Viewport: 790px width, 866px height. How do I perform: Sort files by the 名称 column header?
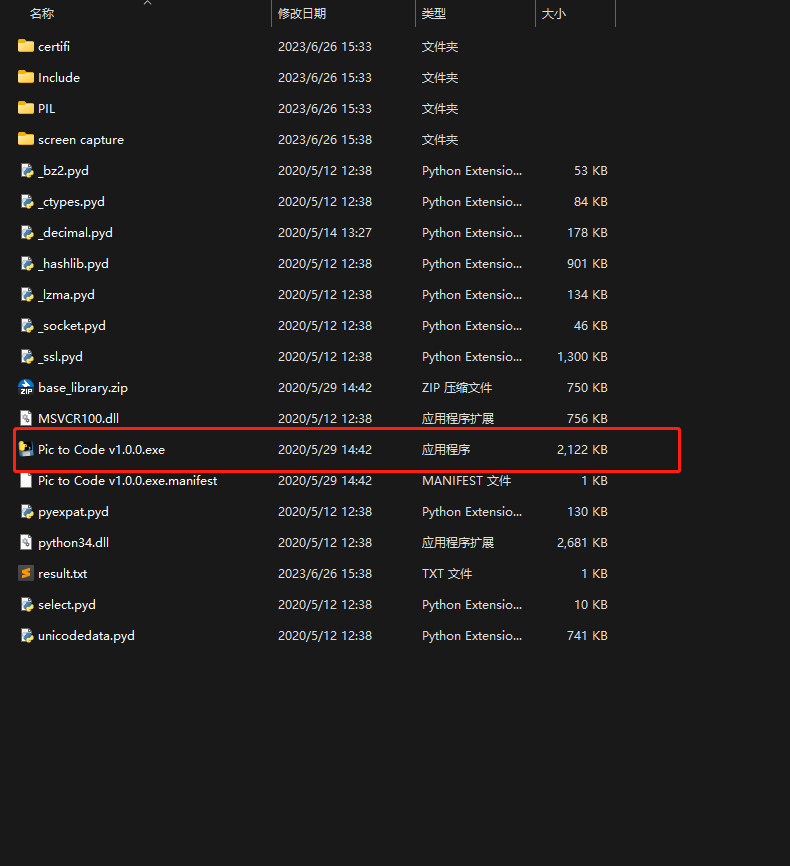click(x=42, y=13)
